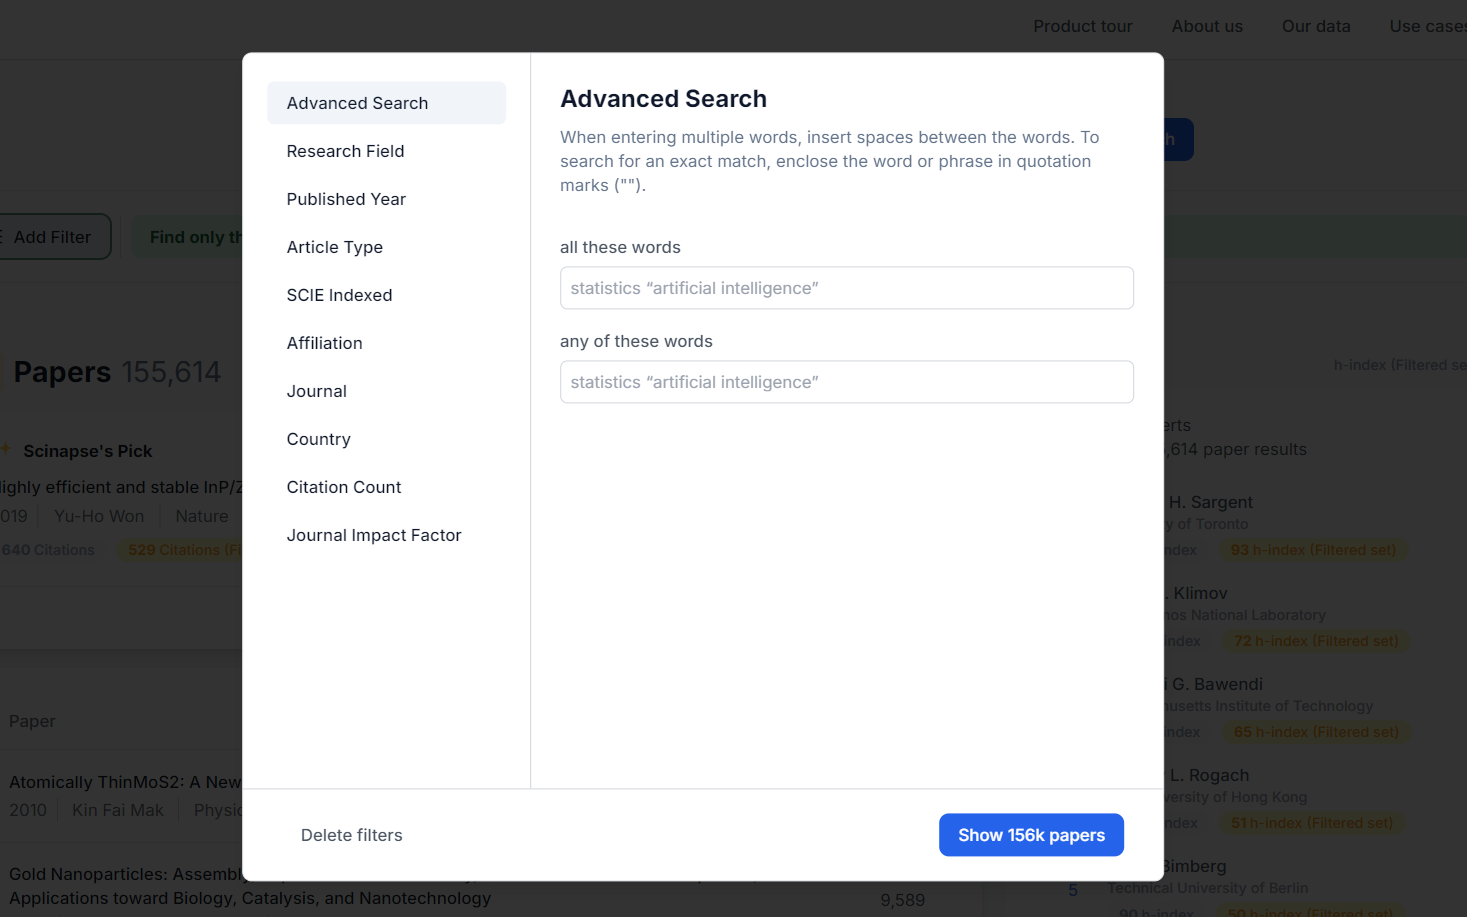The image size is (1467, 917).
Task: Select the Journal filter category
Action: click(316, 391)
